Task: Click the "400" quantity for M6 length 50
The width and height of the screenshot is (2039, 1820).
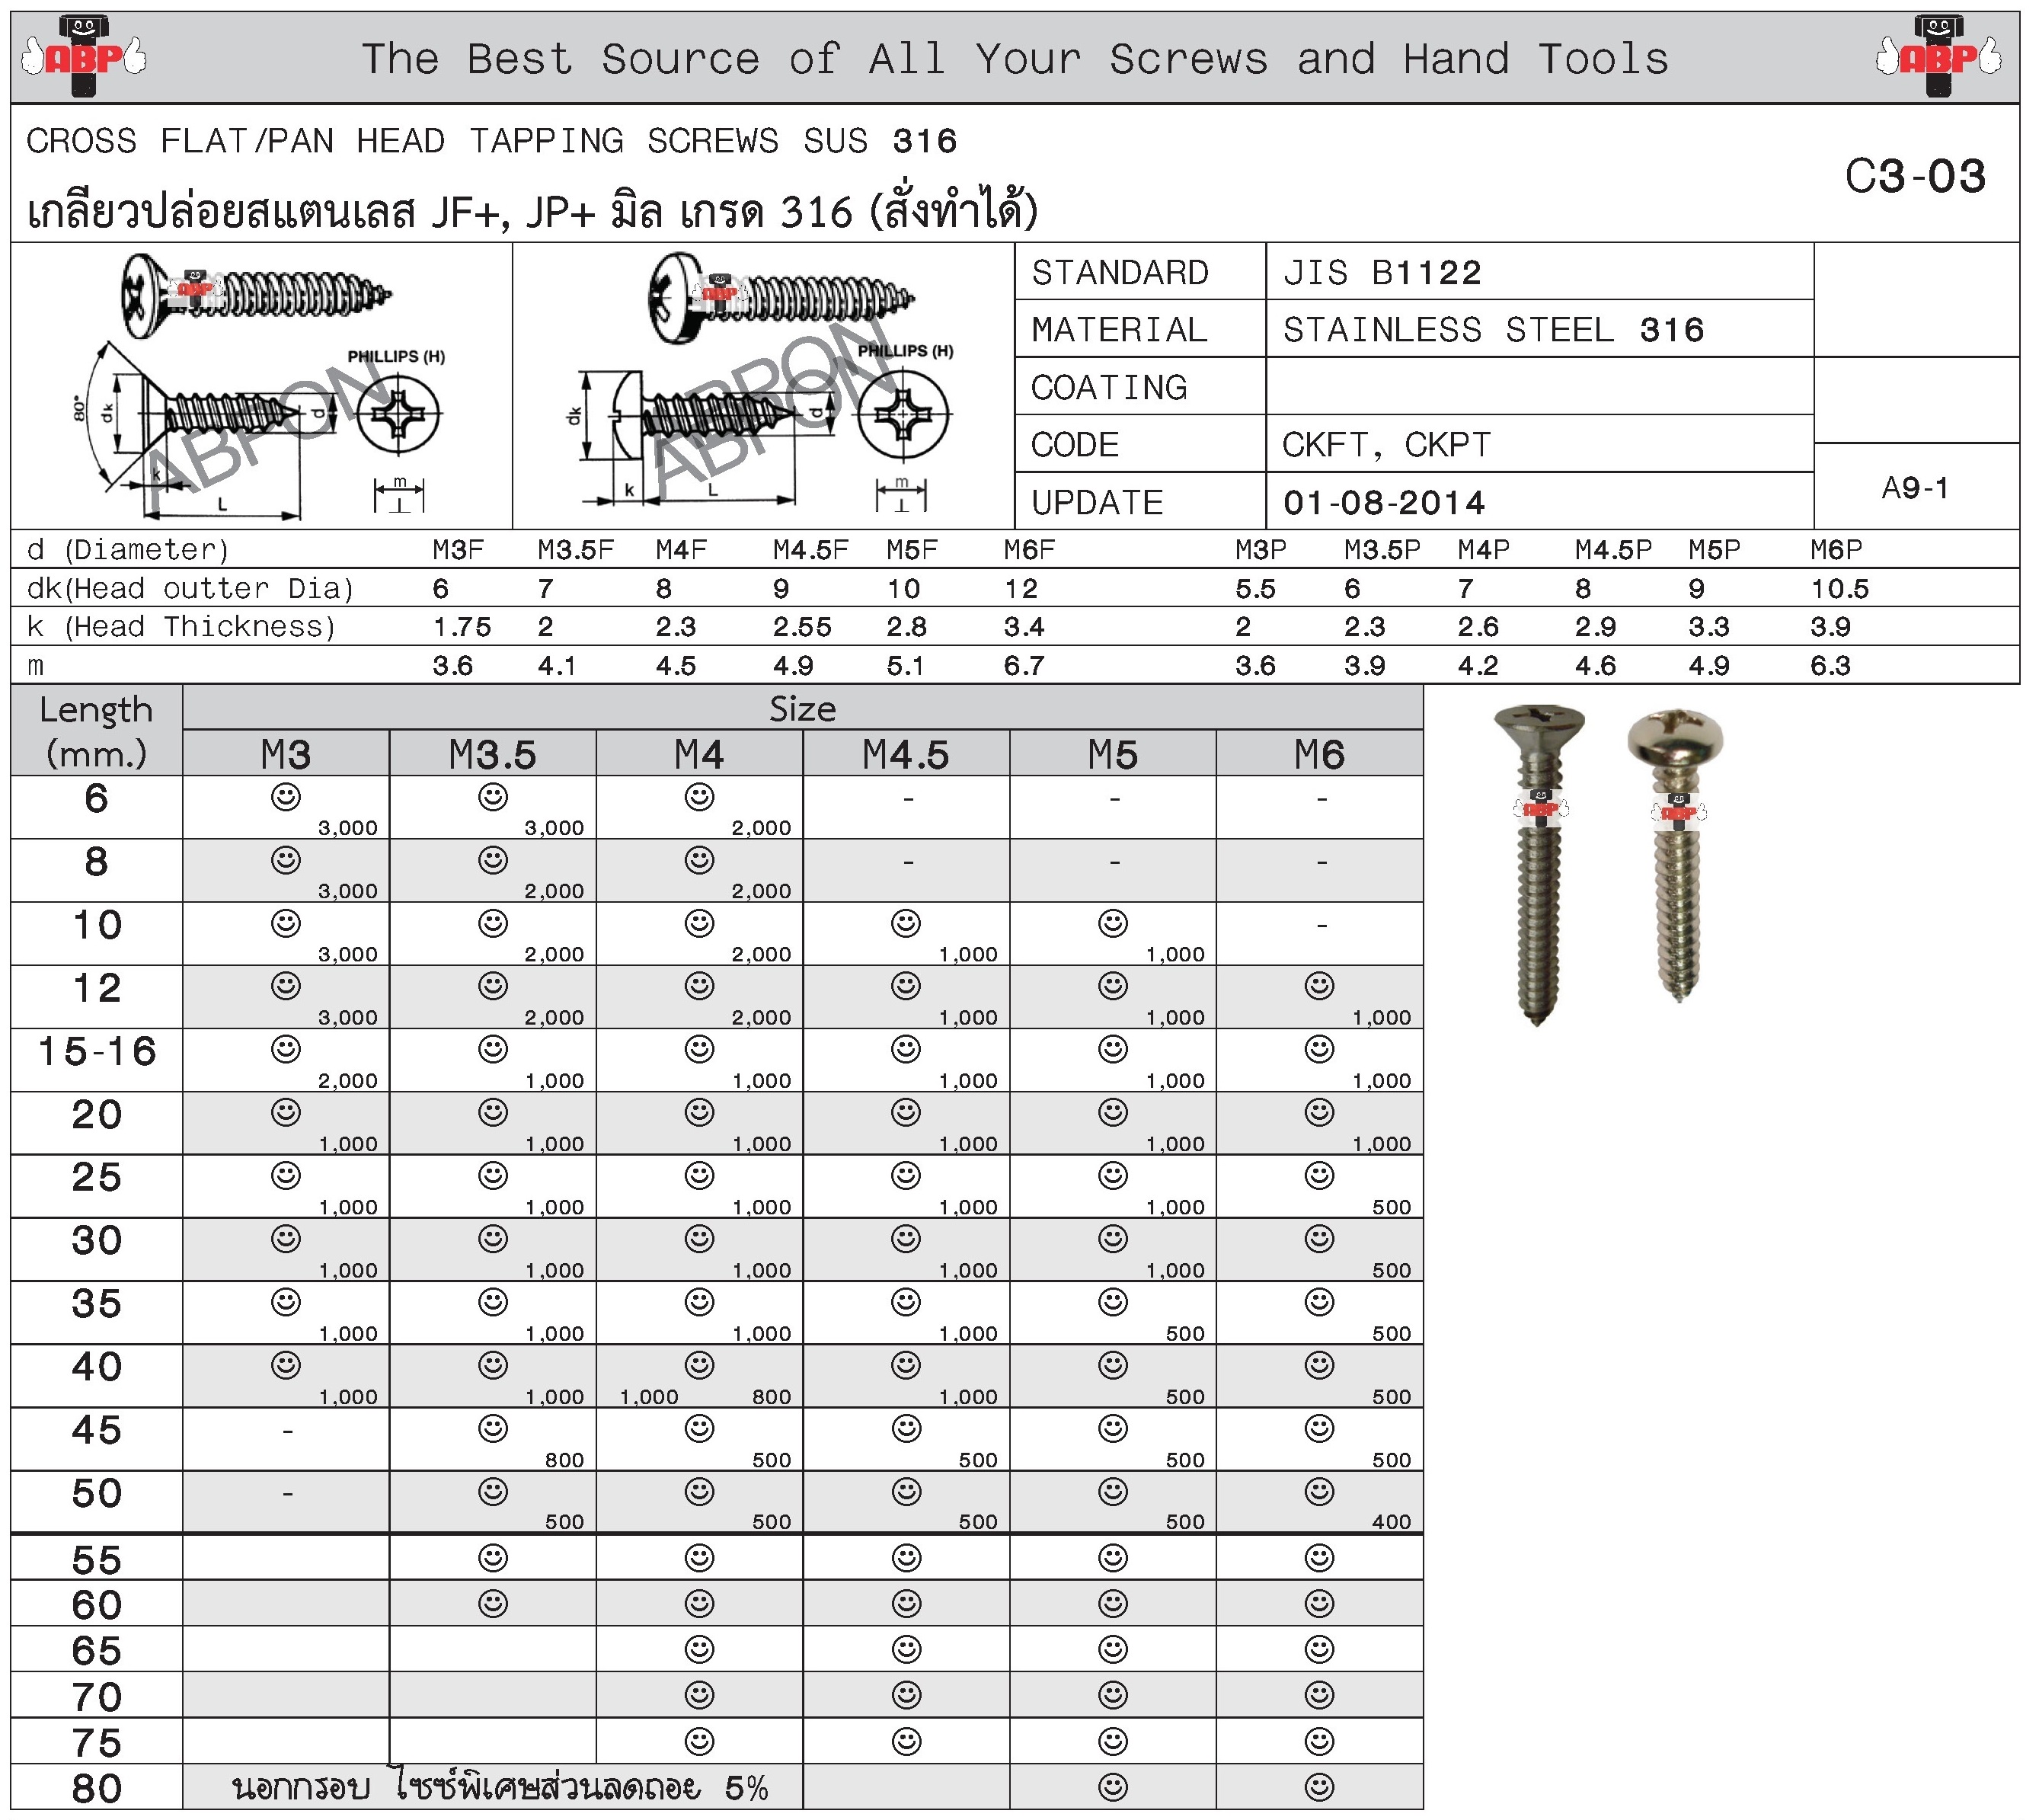Action: pyautogui.click(x=1393, y=1522)
